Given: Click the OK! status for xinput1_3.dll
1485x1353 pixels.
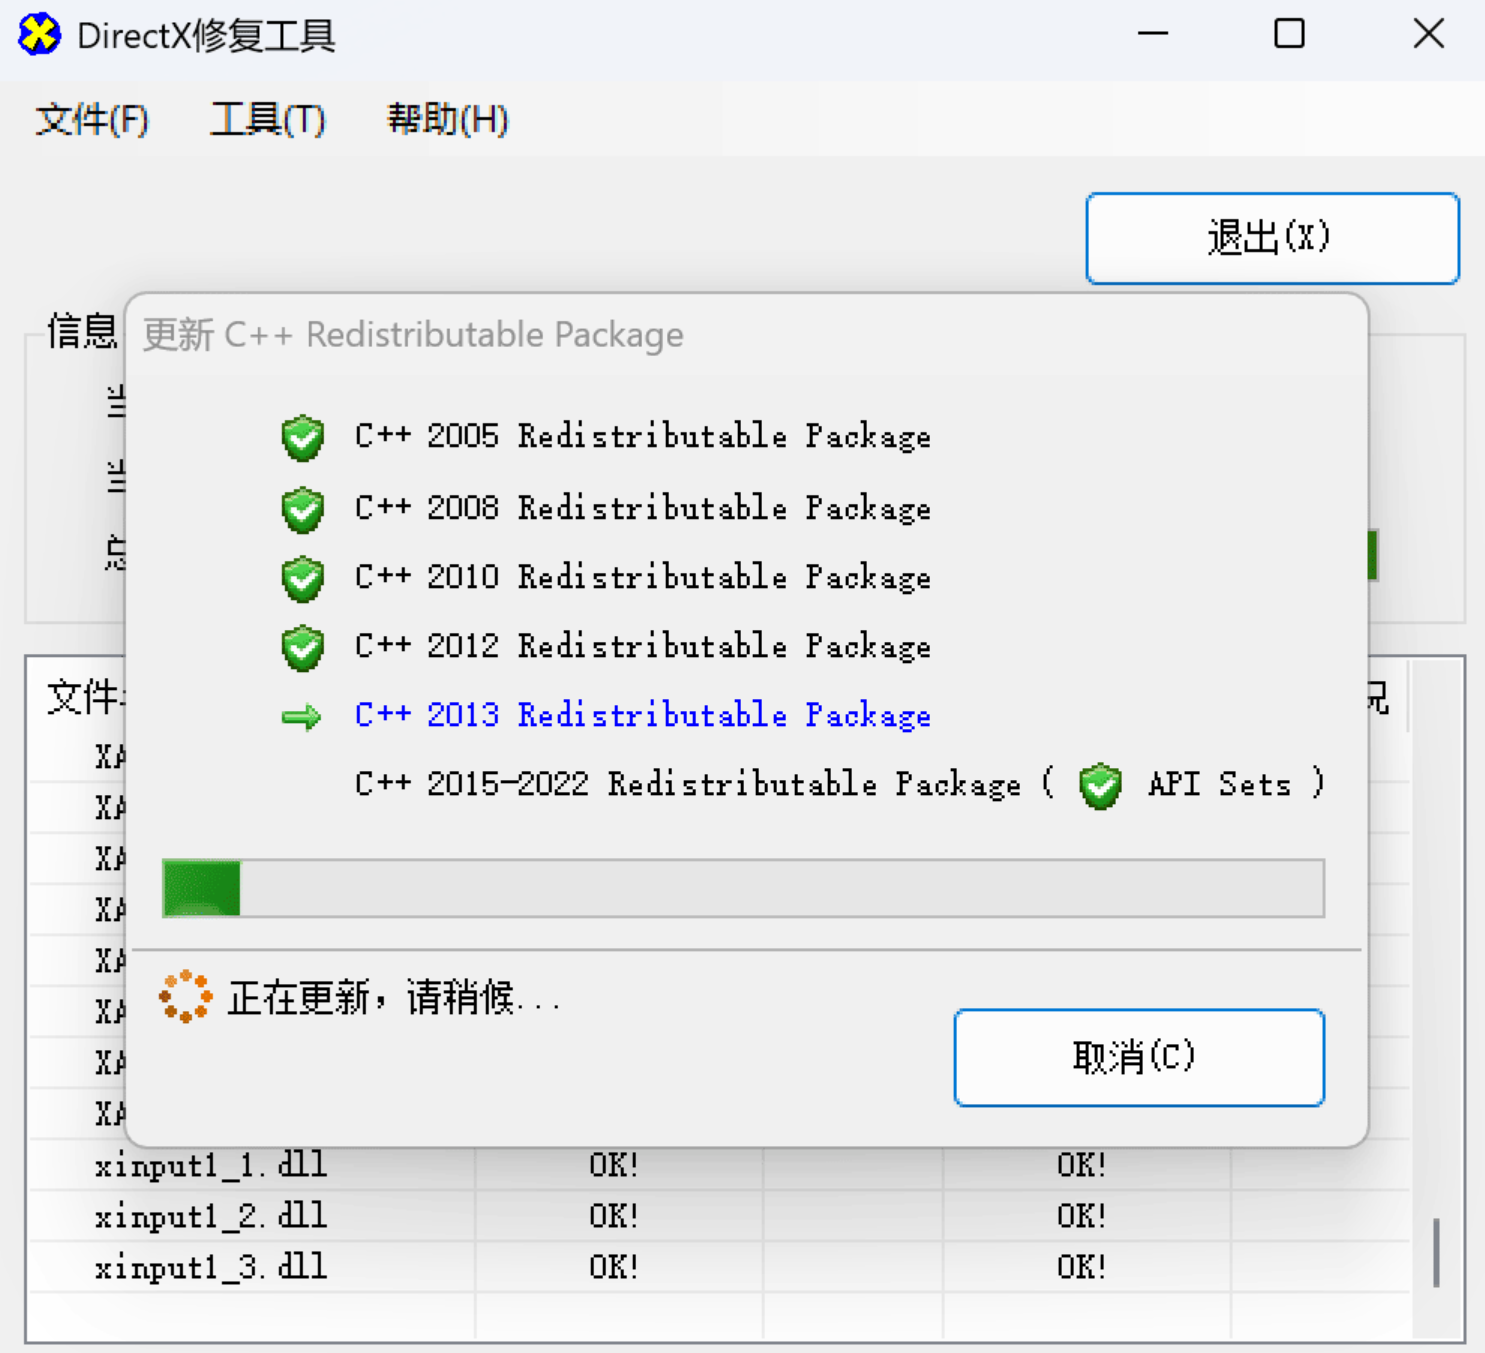Looking at the screenshot, I should click(x=613, y=1267).
